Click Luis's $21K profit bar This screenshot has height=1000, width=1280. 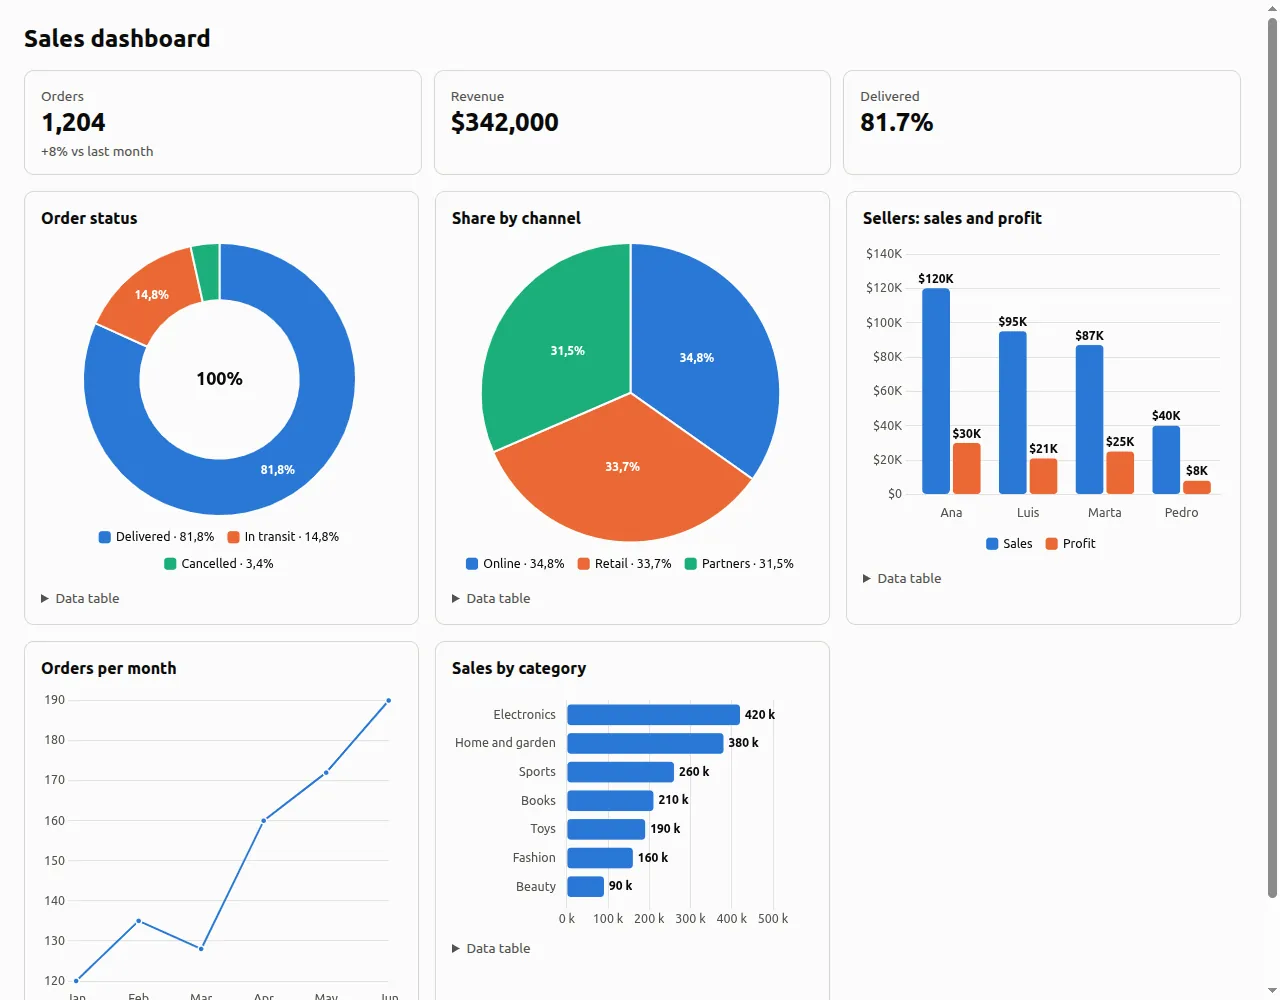click(x=1044, y=476)
